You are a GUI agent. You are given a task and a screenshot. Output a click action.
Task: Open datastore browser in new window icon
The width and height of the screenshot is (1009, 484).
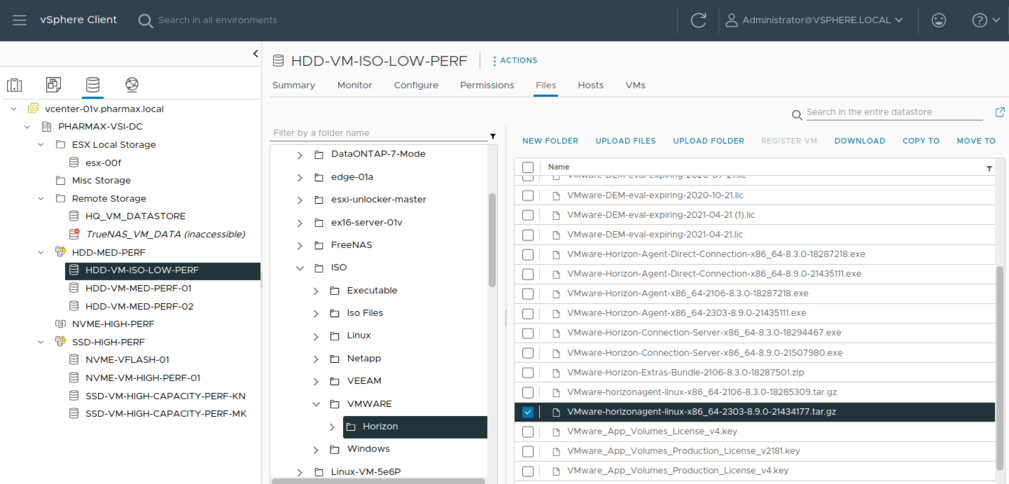(x=999, y=112)
